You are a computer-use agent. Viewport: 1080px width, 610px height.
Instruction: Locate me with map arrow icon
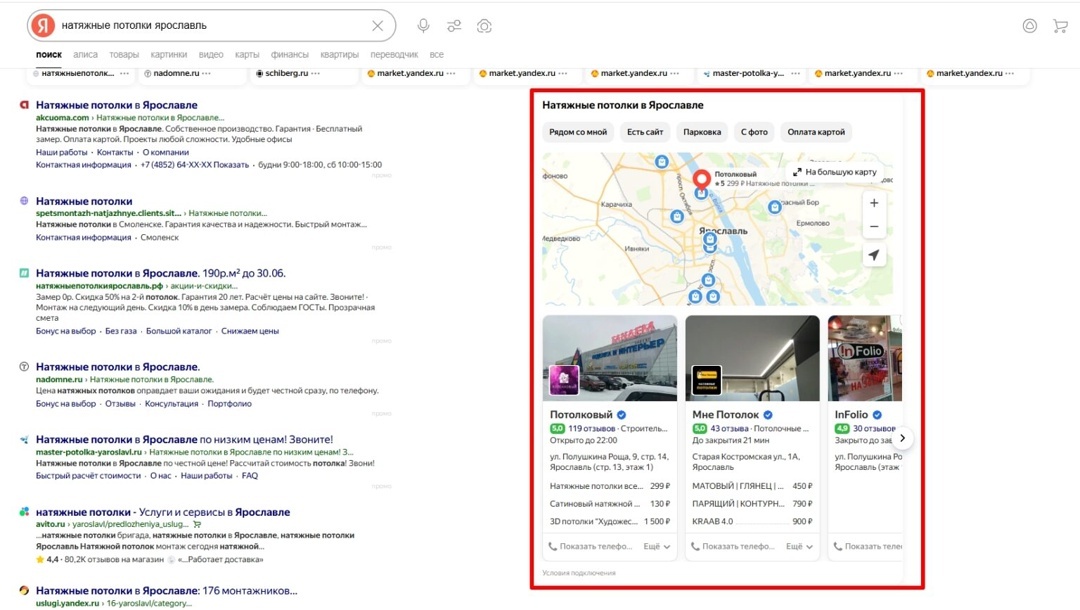click(x=873, y=255)
